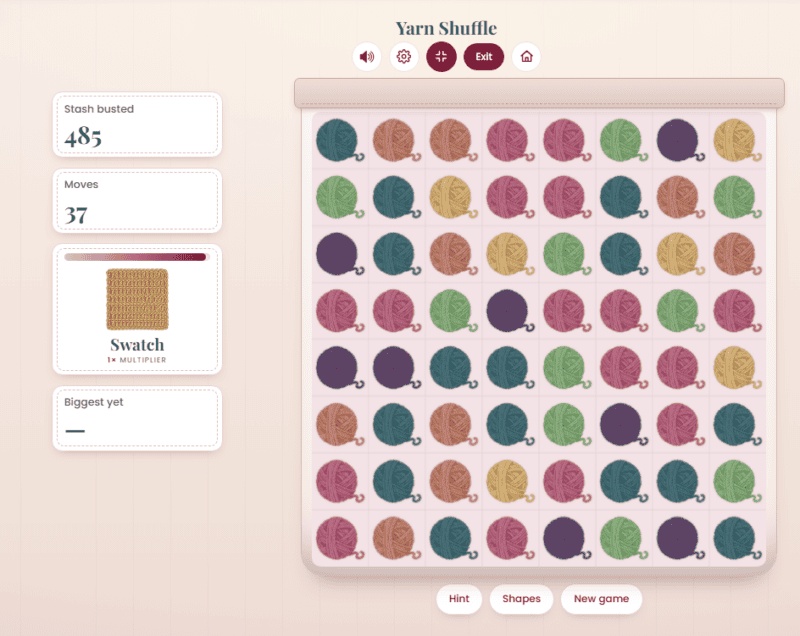Select the purple yarn ball in top row
The height and width of the screenshot is (636, 800).
[x=678, y=140]
